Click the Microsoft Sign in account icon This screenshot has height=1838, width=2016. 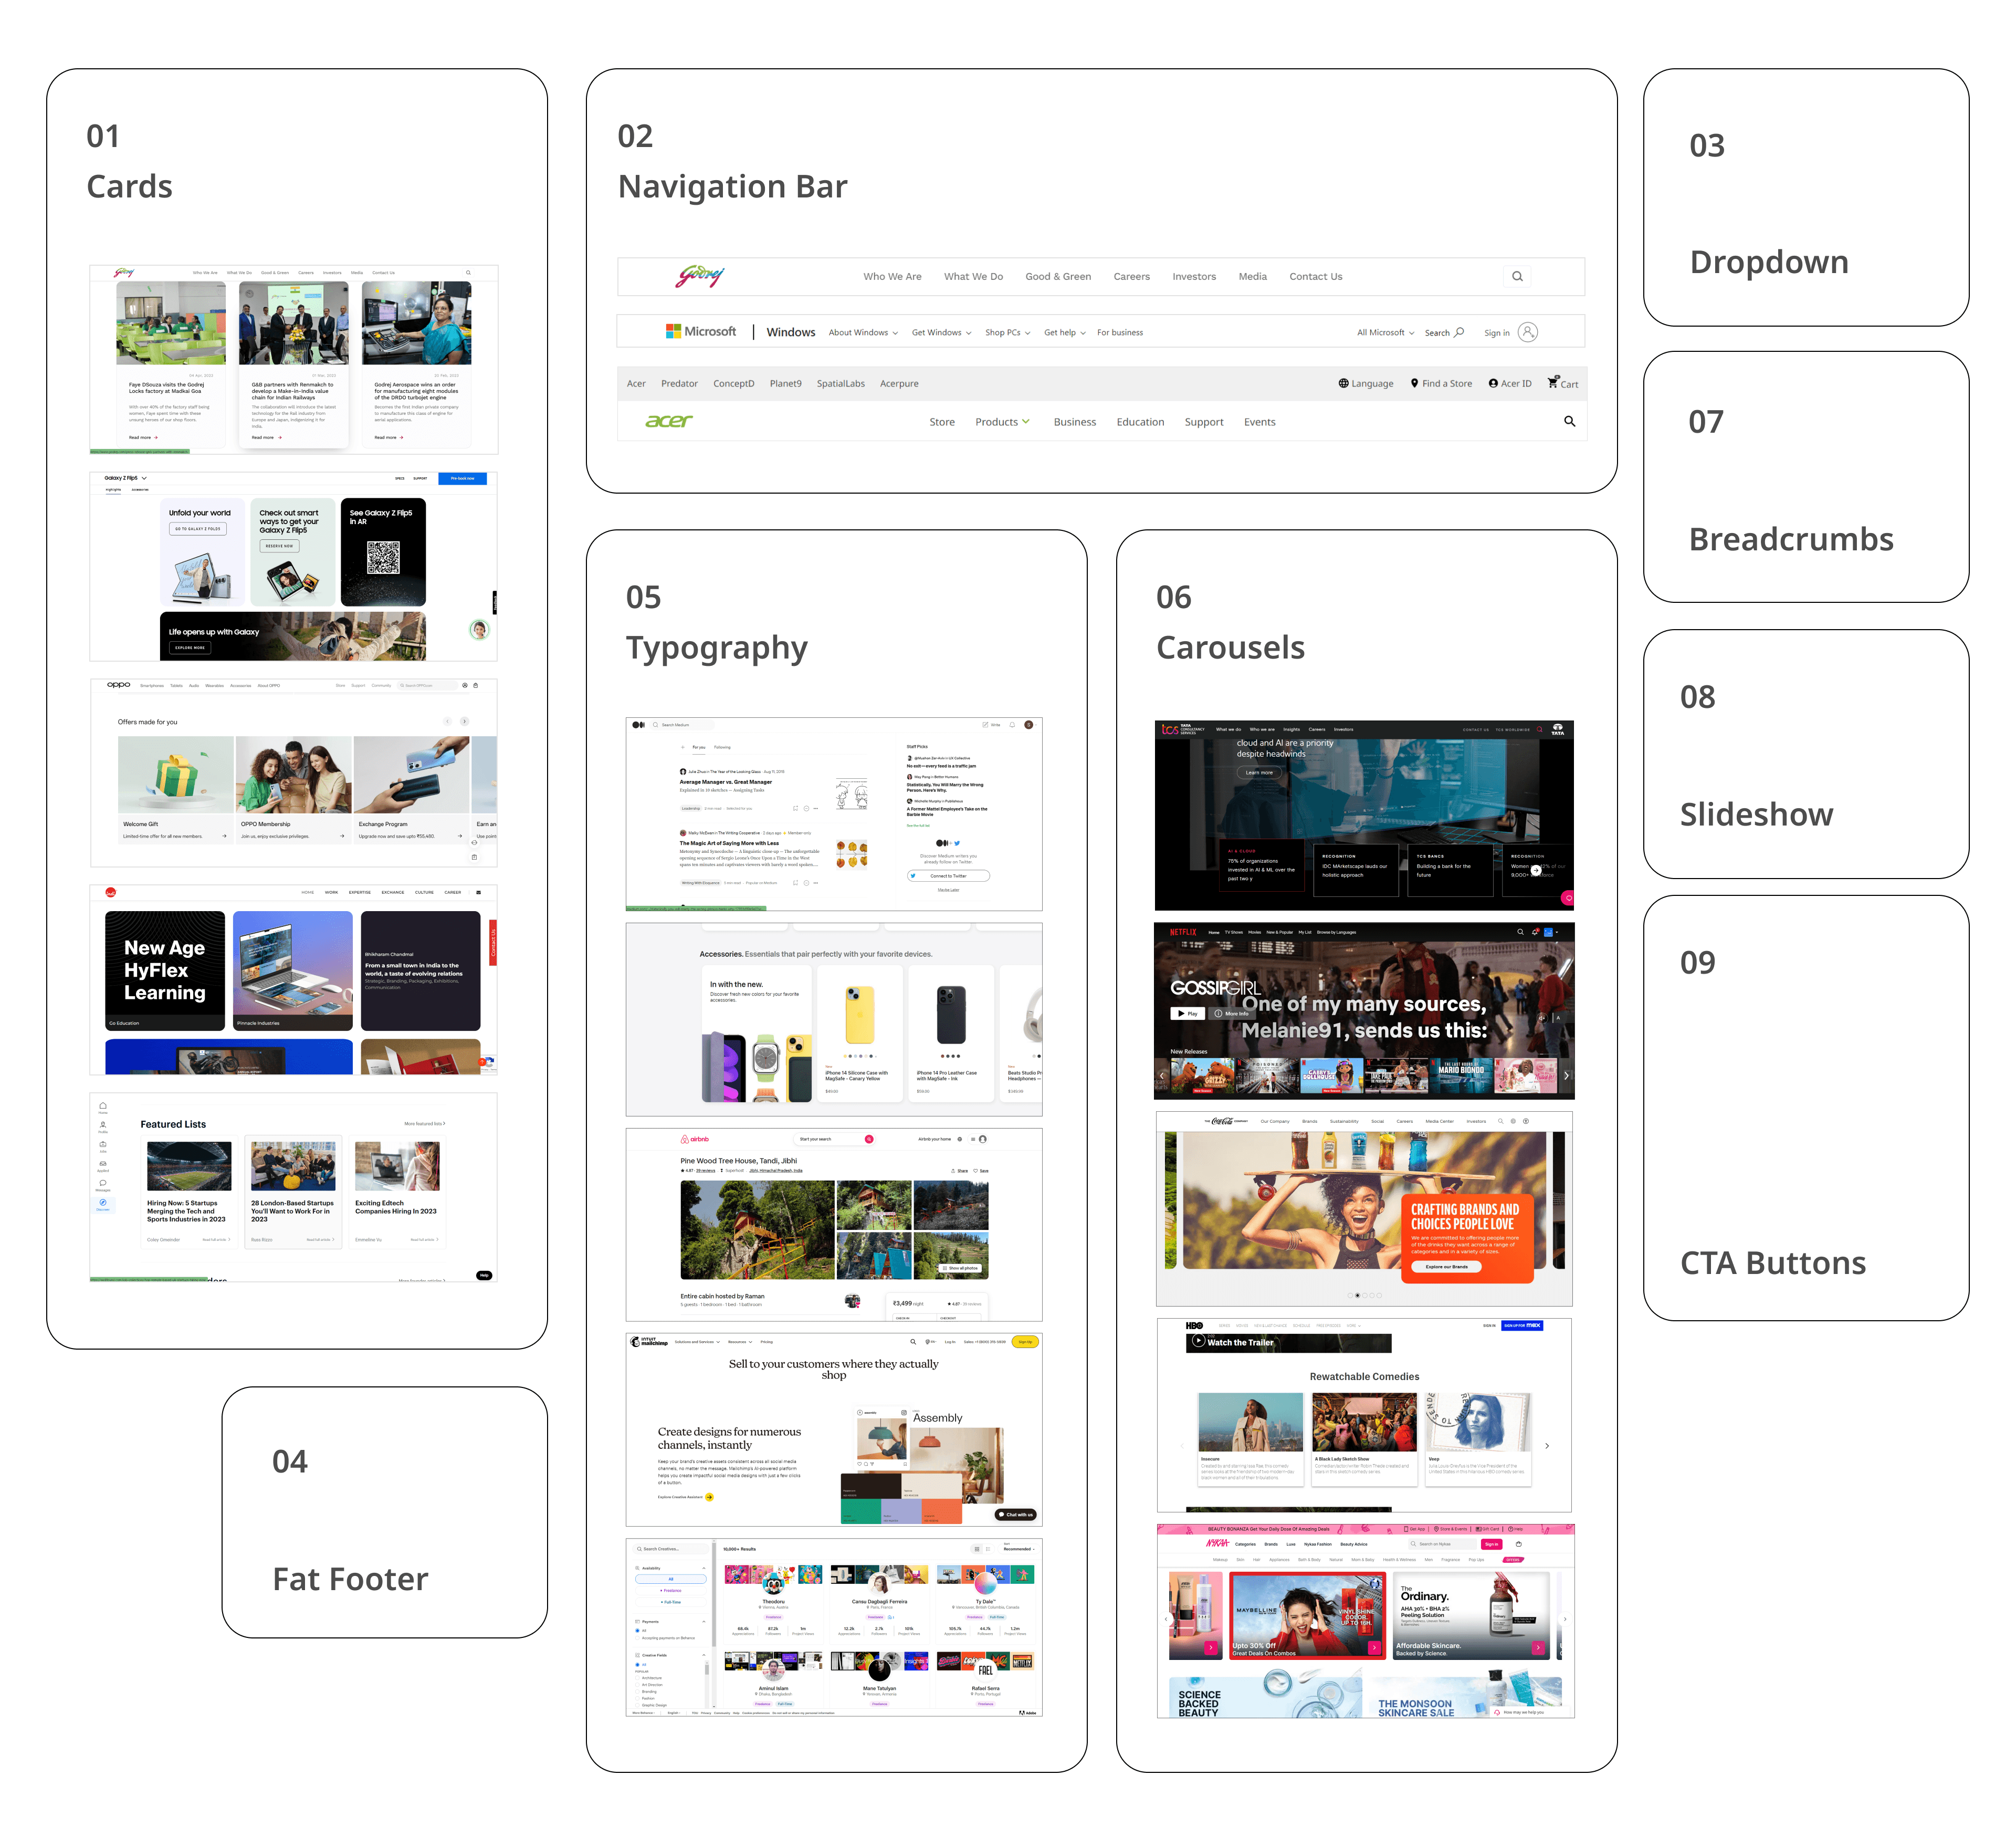click(1527, 332)
